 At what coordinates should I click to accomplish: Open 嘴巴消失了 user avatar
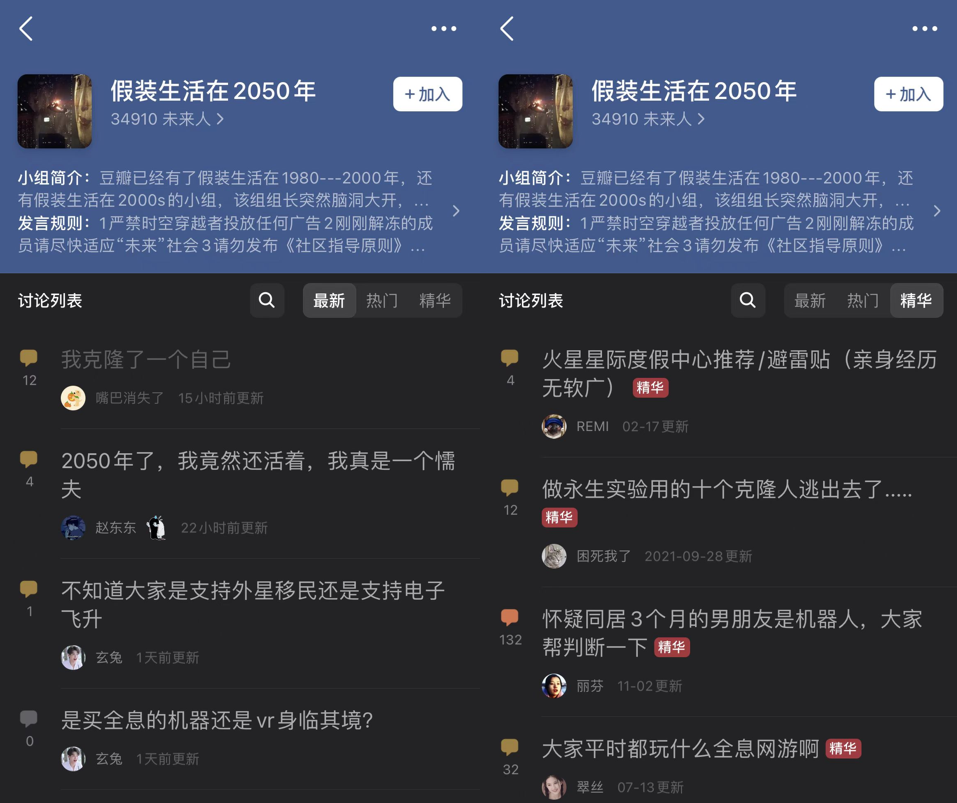pyautogui.click(x=73, y=398)
